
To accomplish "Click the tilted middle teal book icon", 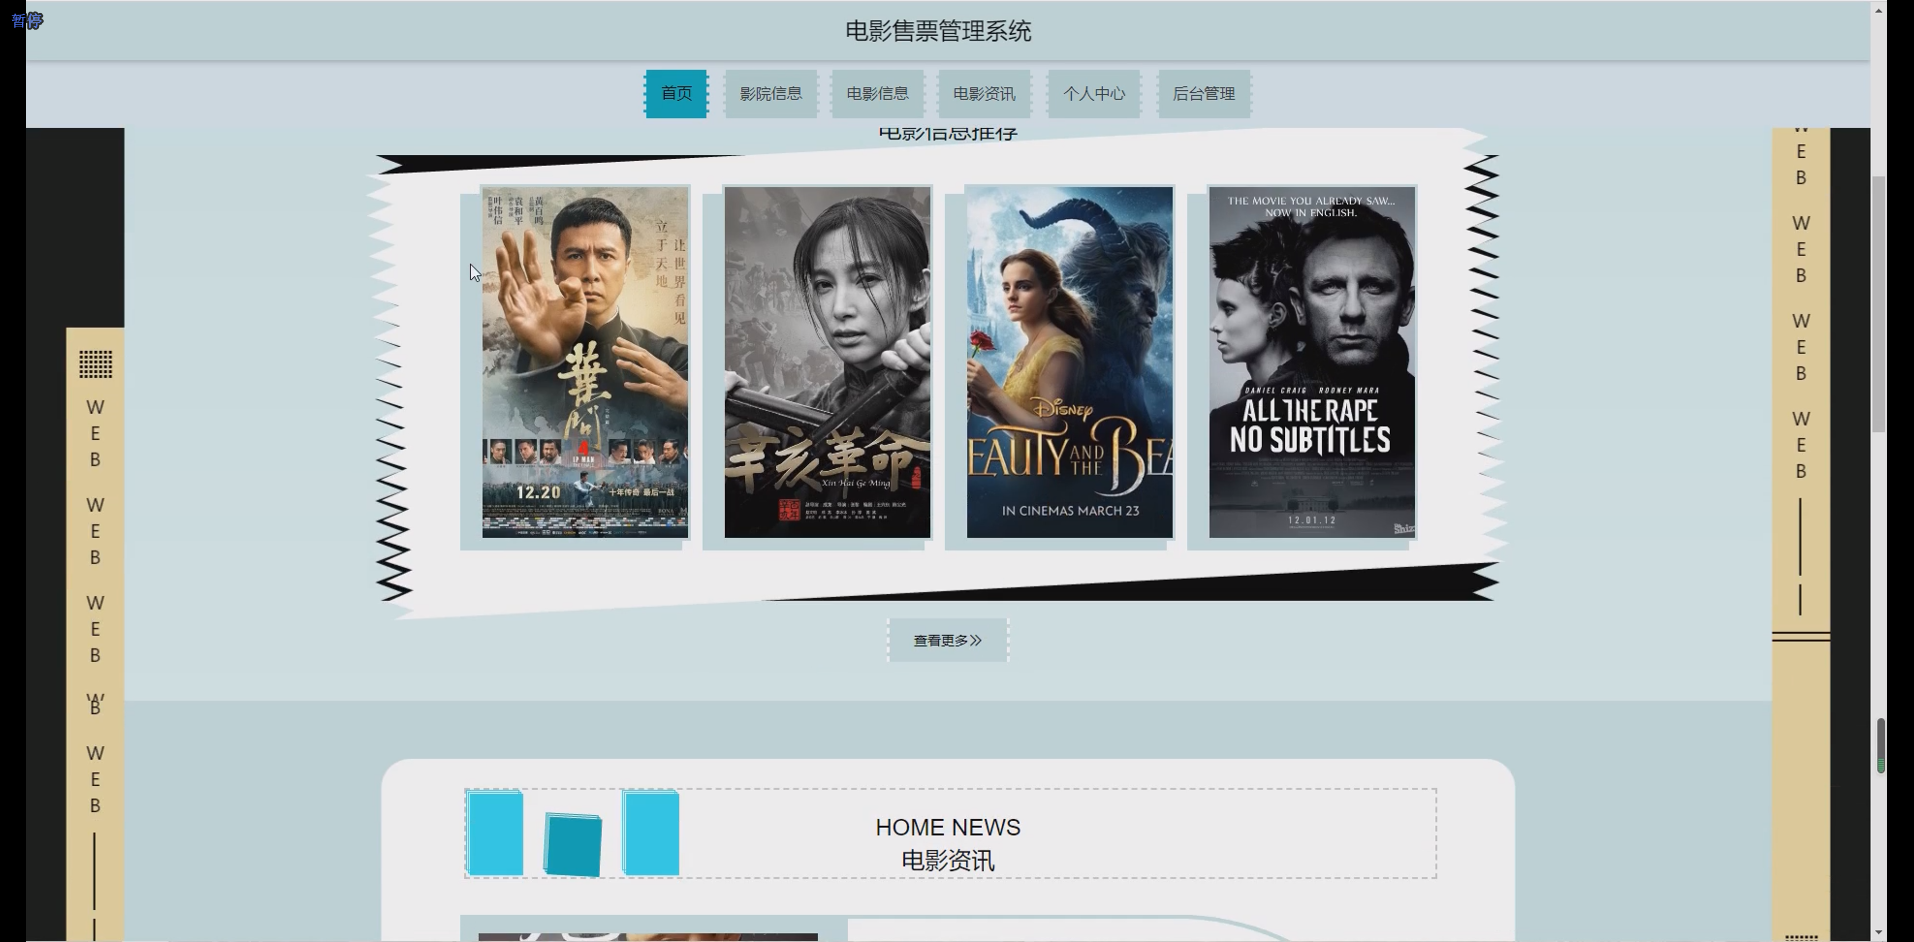I will click(x=573, y=845).
